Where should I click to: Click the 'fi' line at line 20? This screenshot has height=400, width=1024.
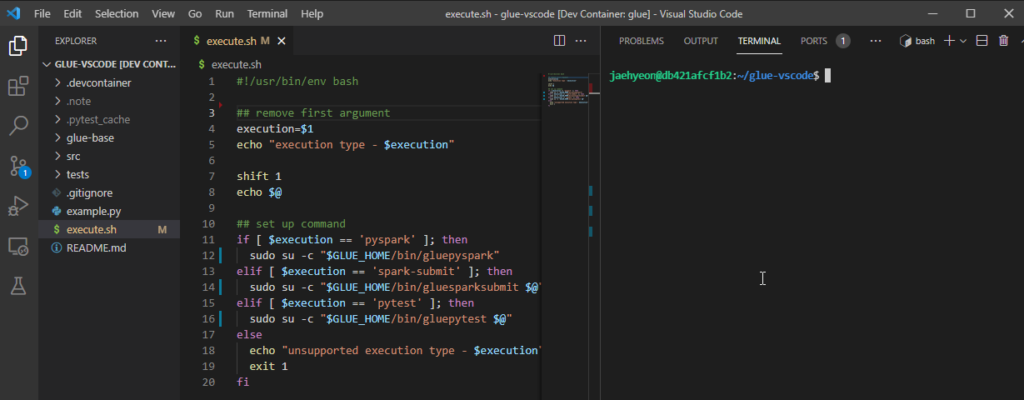tap(242, 382)
